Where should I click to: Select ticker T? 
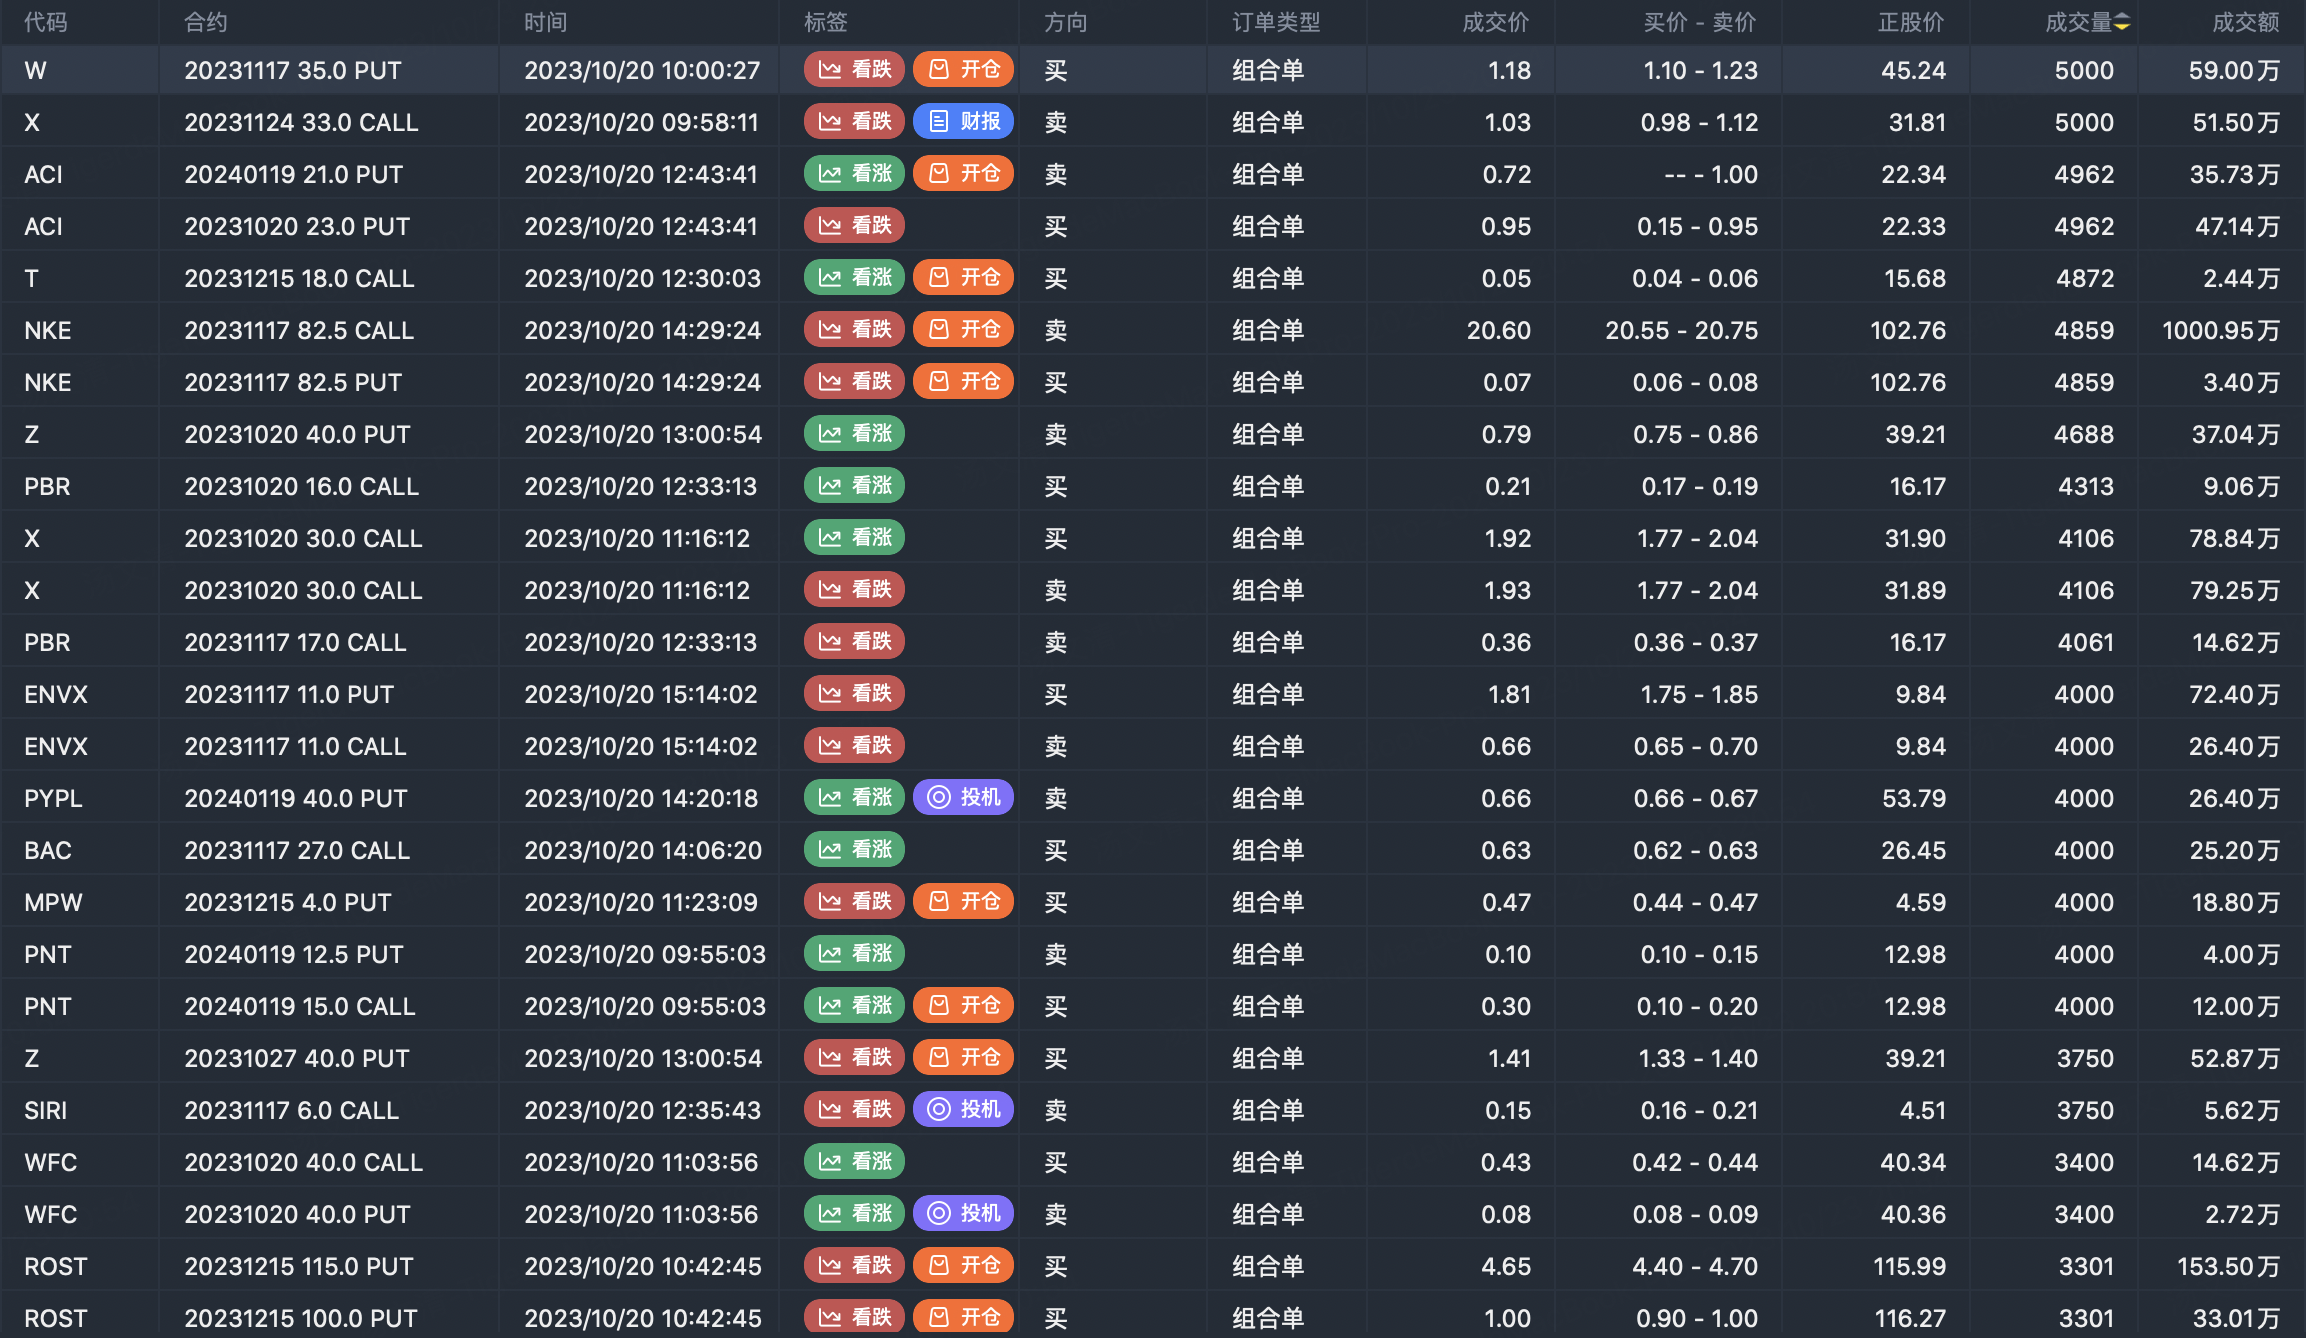31,278
